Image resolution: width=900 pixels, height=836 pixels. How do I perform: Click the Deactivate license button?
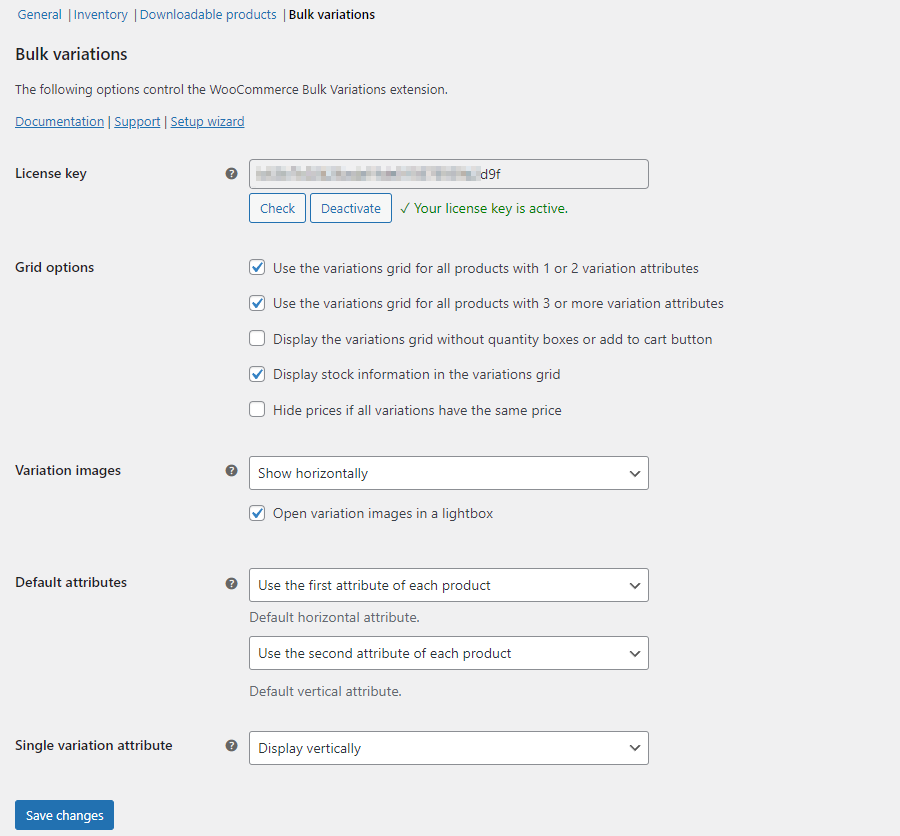[x=350, y=208]
